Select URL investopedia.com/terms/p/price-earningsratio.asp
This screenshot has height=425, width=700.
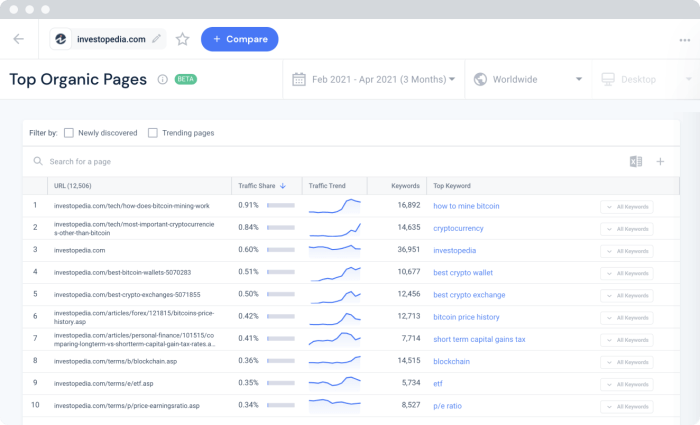[127, 406]
